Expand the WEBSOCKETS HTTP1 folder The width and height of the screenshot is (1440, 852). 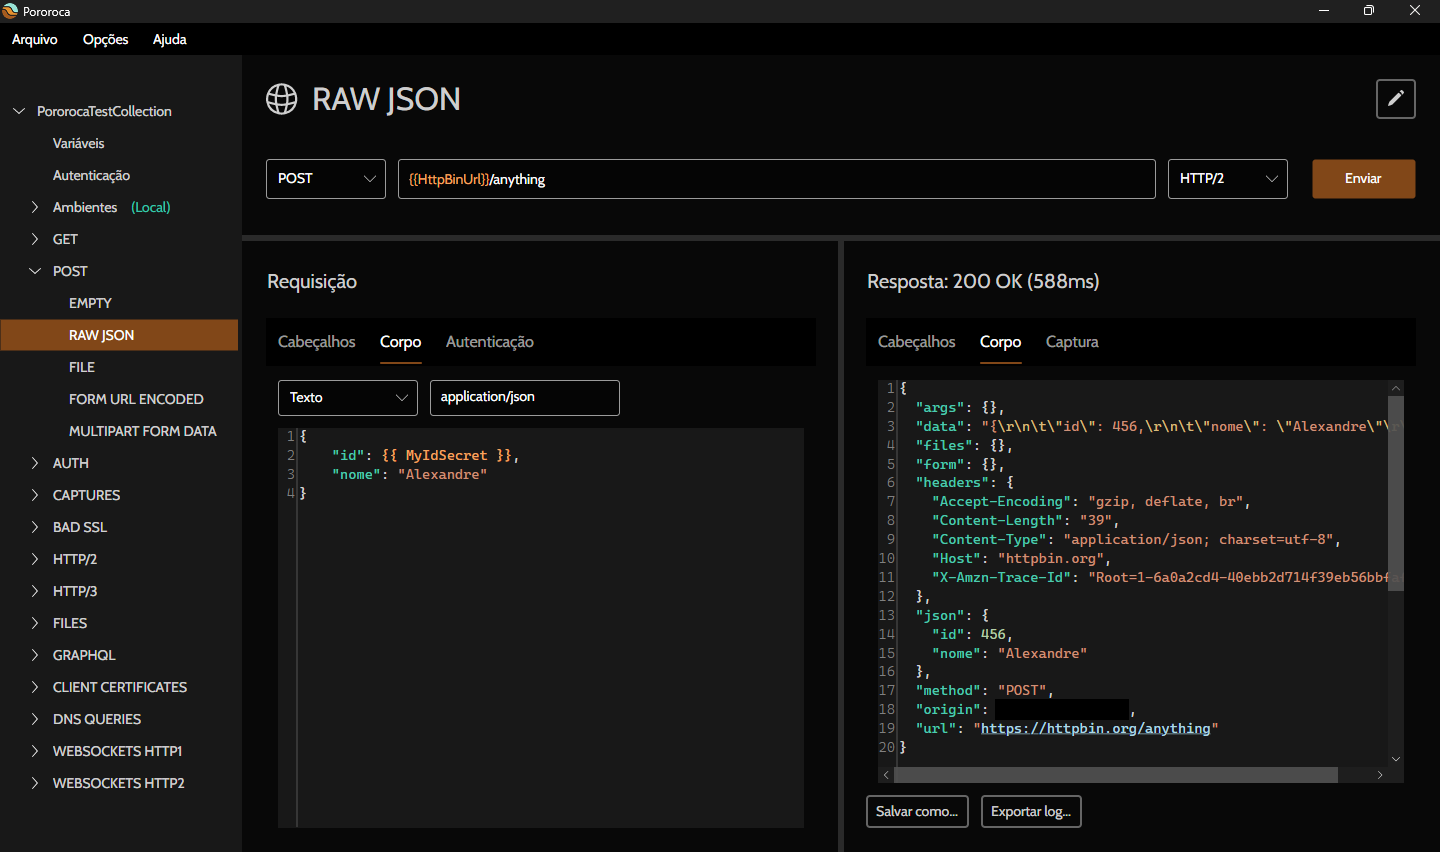click(35, 751)
